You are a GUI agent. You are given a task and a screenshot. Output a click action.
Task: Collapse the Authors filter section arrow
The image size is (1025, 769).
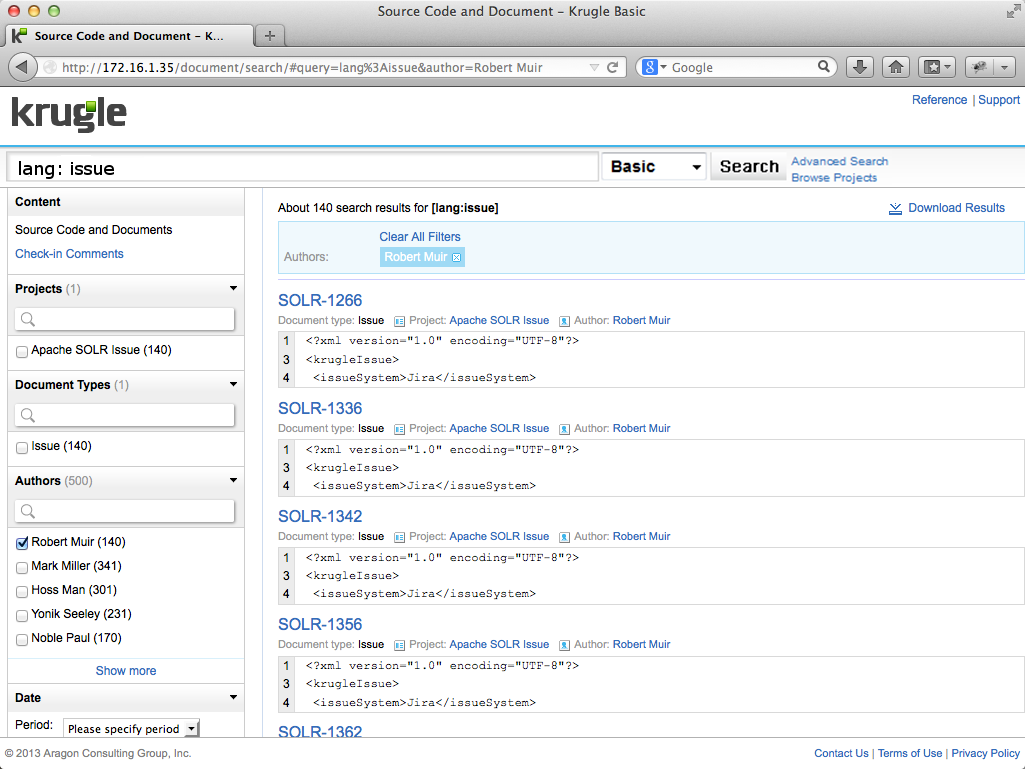(x=233, y=481)
